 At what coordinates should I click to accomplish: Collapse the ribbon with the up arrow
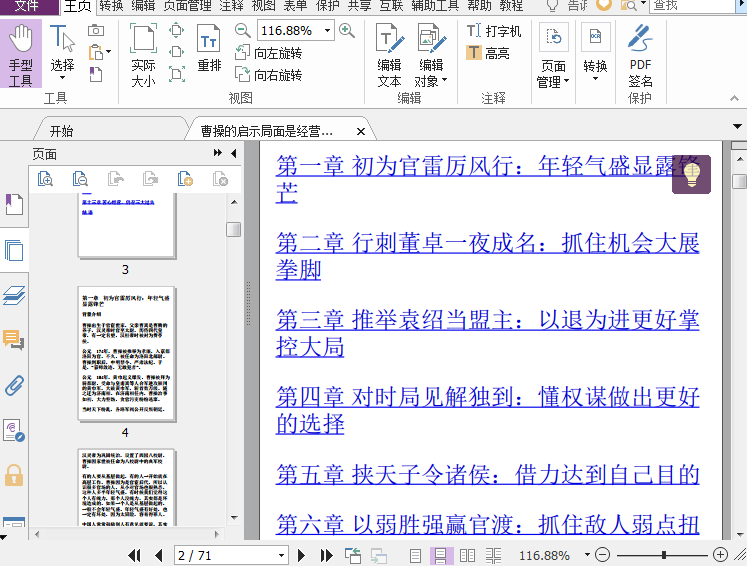(734, 98)
